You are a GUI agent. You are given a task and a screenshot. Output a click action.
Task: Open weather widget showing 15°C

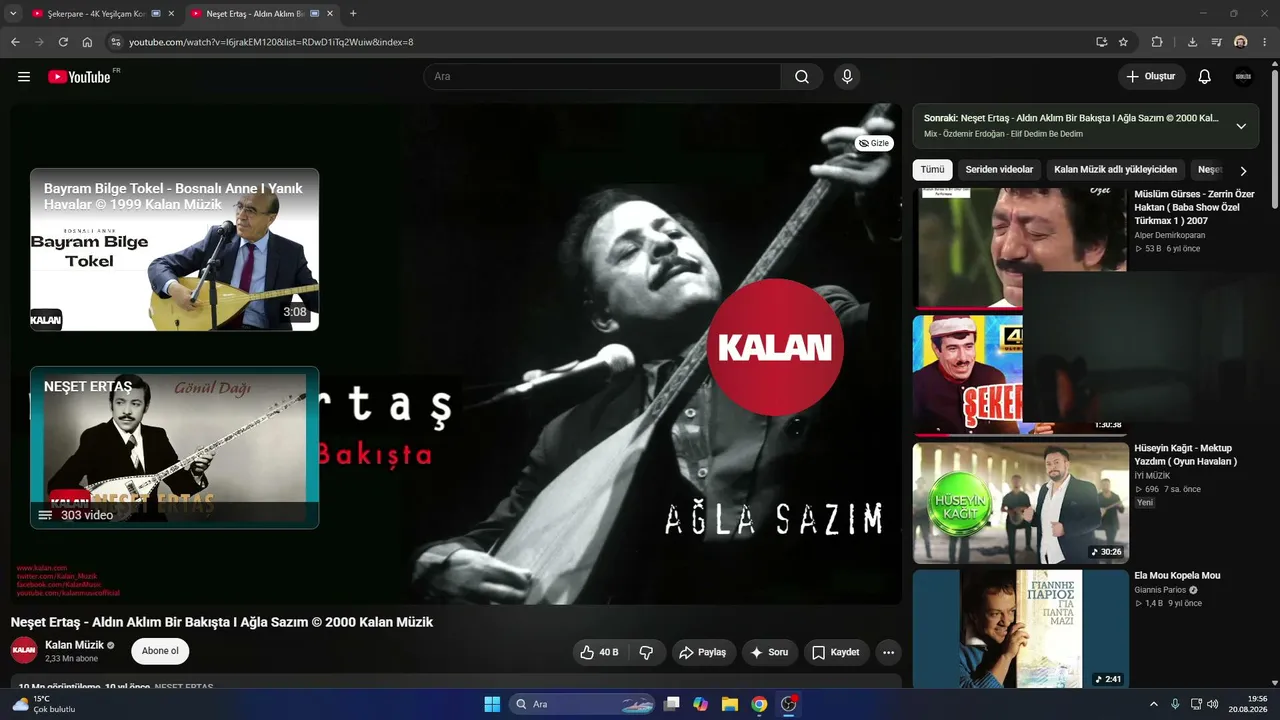click(x=44, y=704)
